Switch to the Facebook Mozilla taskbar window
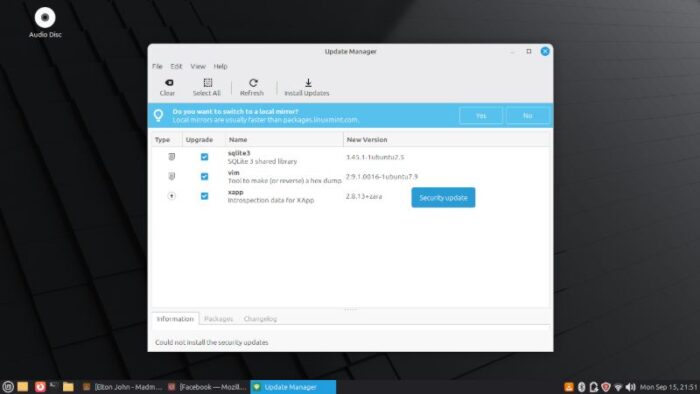The image size is (700, 394). click(208, 387)
